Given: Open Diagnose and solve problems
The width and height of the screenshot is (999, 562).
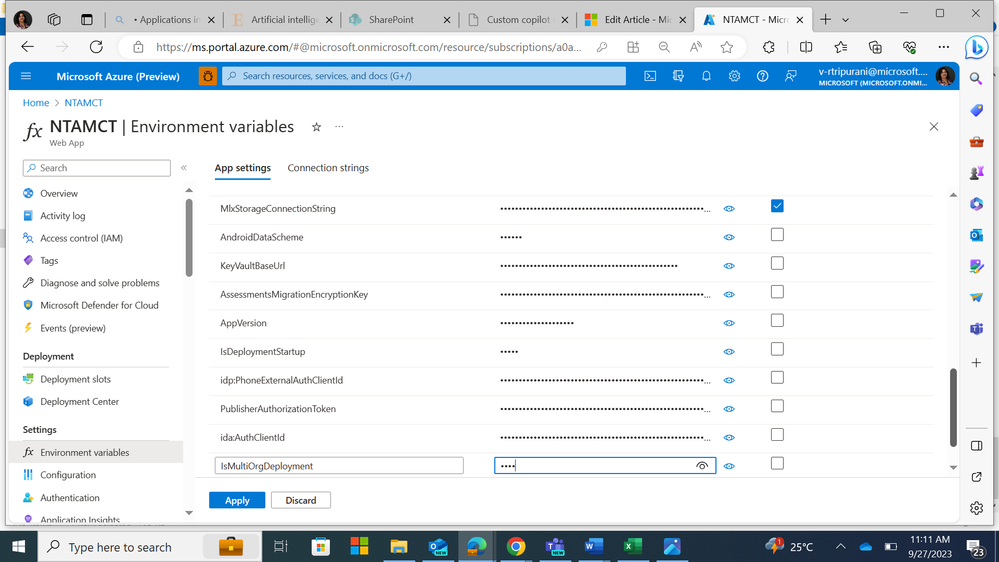Looking at the screenshot, I should tap(99, 282).
